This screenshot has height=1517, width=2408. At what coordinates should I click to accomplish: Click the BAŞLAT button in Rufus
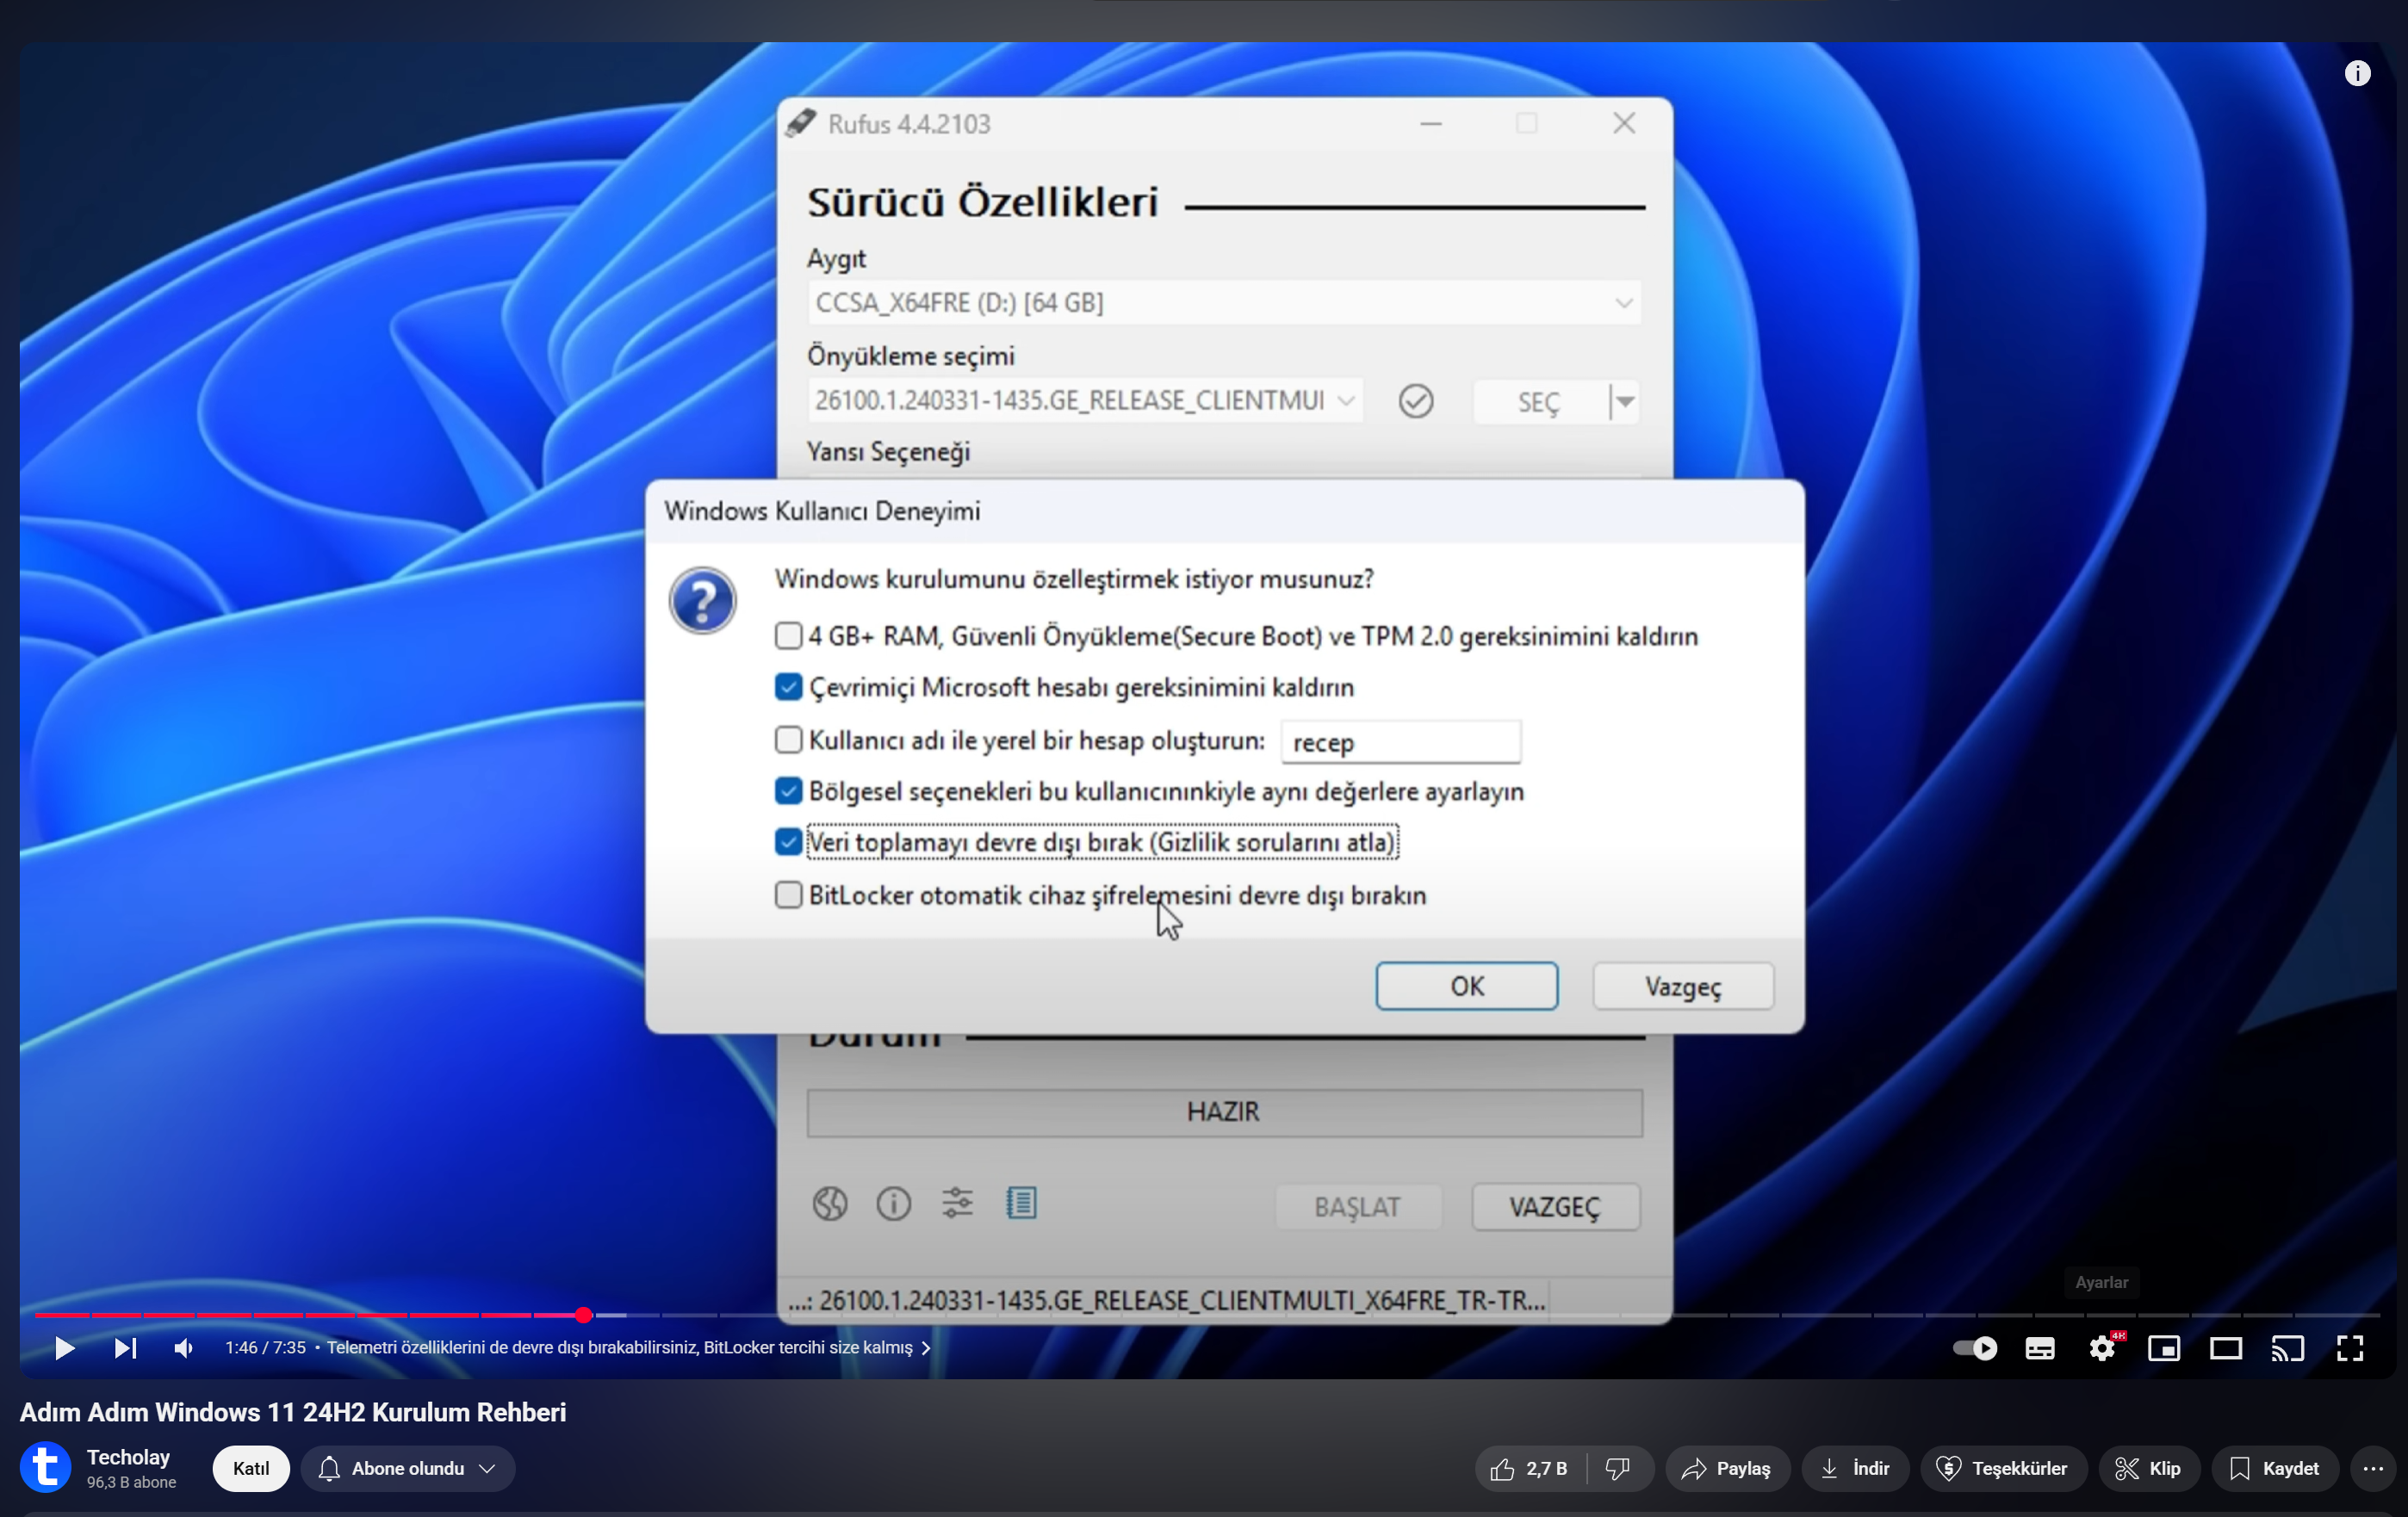point(1358,1207)
